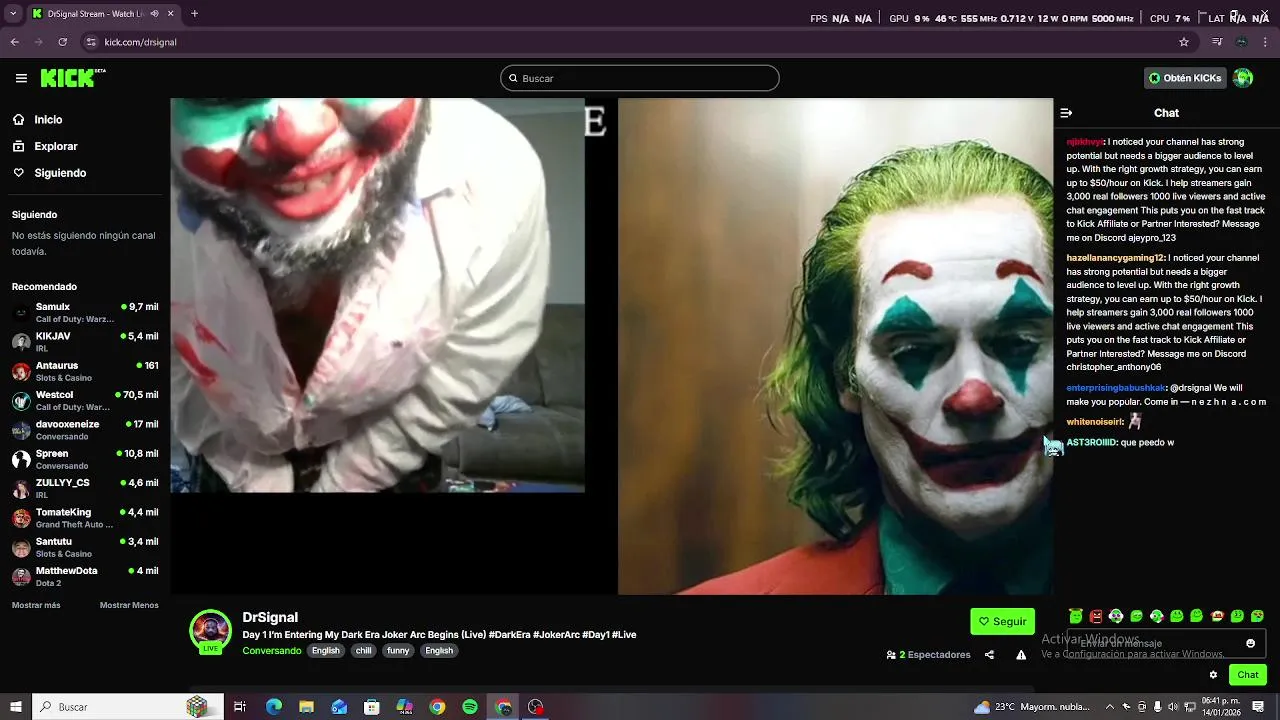Screen dimensions: 1280x720
Task: Click chat username hazellanancygaming12
Action: click(x=1115, y=258)
